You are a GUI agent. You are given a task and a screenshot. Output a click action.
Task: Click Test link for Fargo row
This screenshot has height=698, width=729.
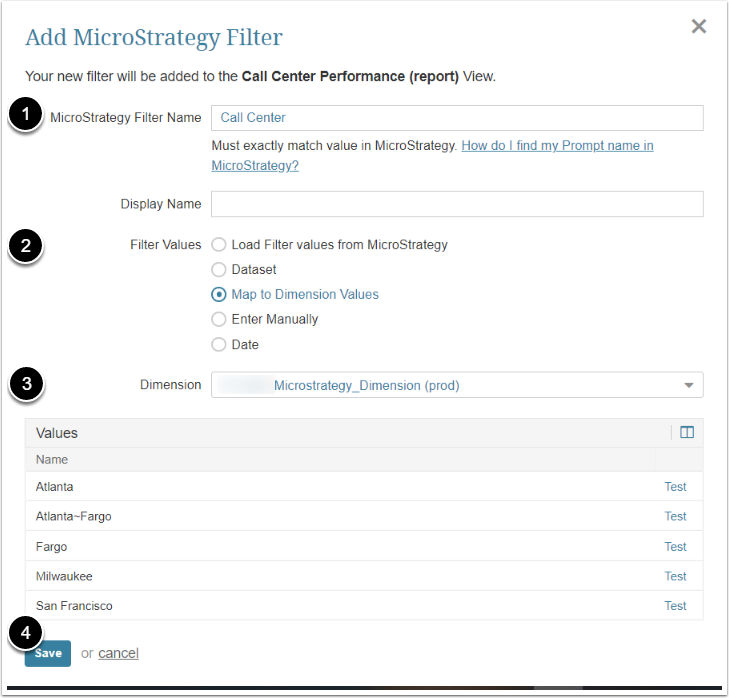tap(675, 547)
